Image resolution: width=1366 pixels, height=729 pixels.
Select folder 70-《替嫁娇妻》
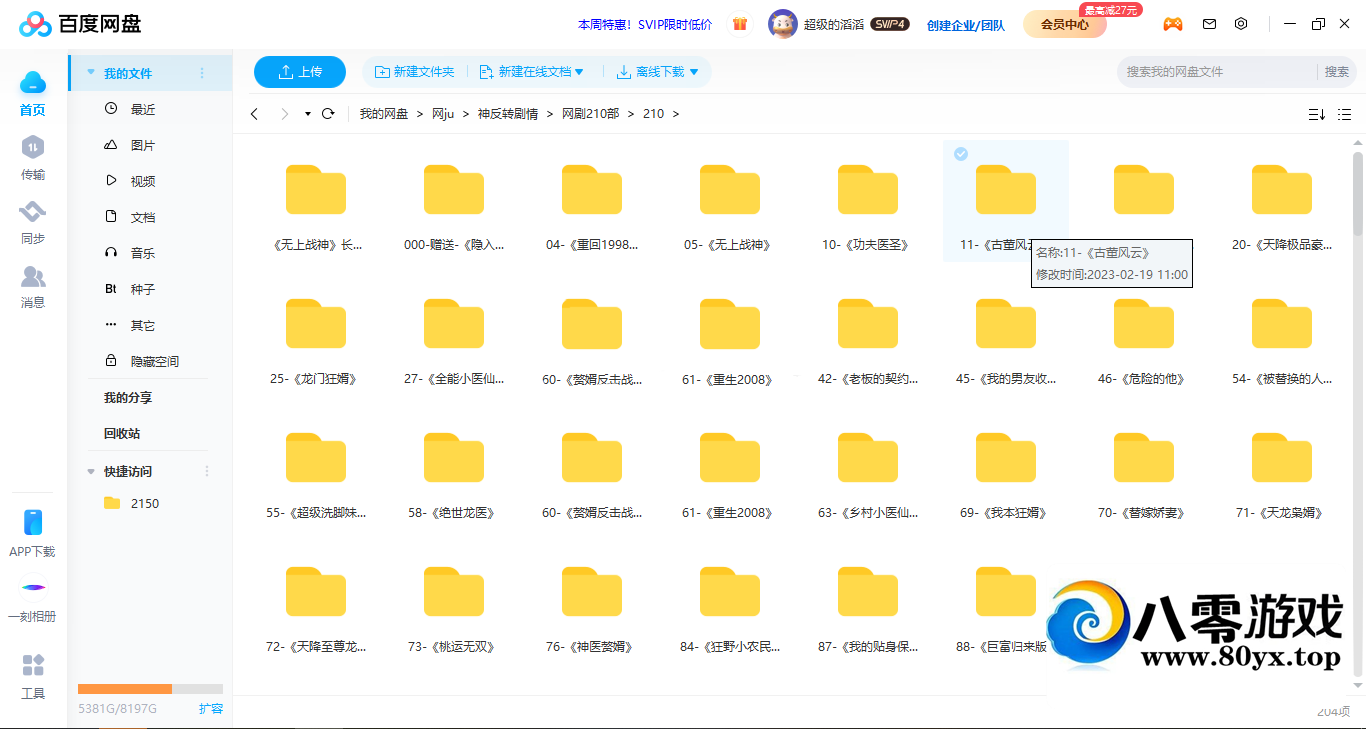(x=1143, y=472)
